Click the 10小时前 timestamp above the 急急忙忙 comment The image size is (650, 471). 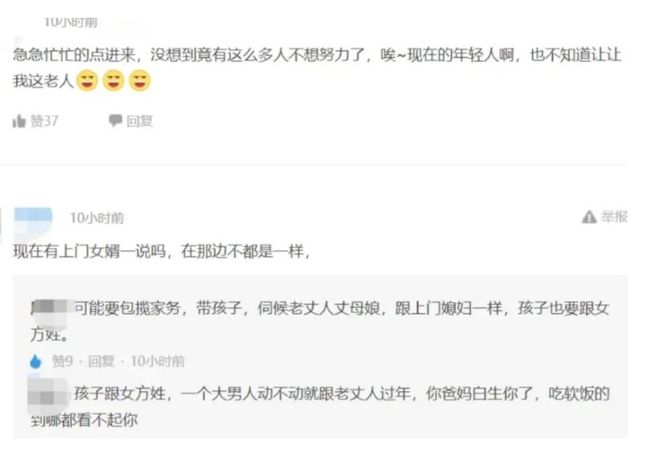point(71,22)
